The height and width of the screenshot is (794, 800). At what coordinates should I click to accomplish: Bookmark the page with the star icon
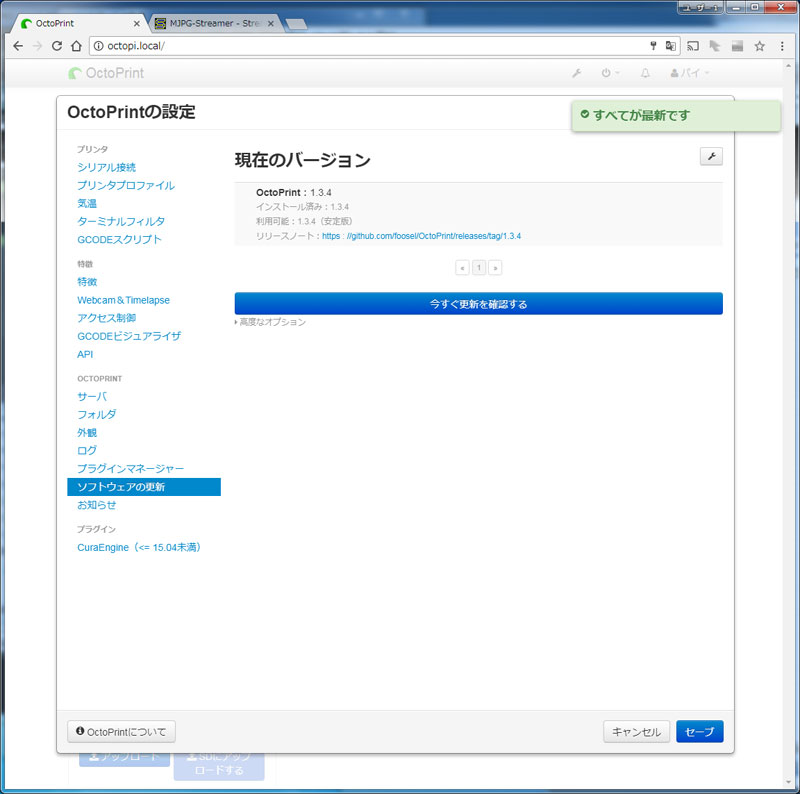tap(760, 46)
